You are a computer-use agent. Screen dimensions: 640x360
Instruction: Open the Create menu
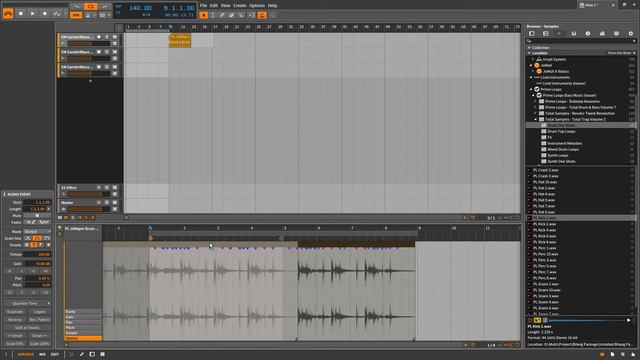pyautogui.click(x=240, y=6)
